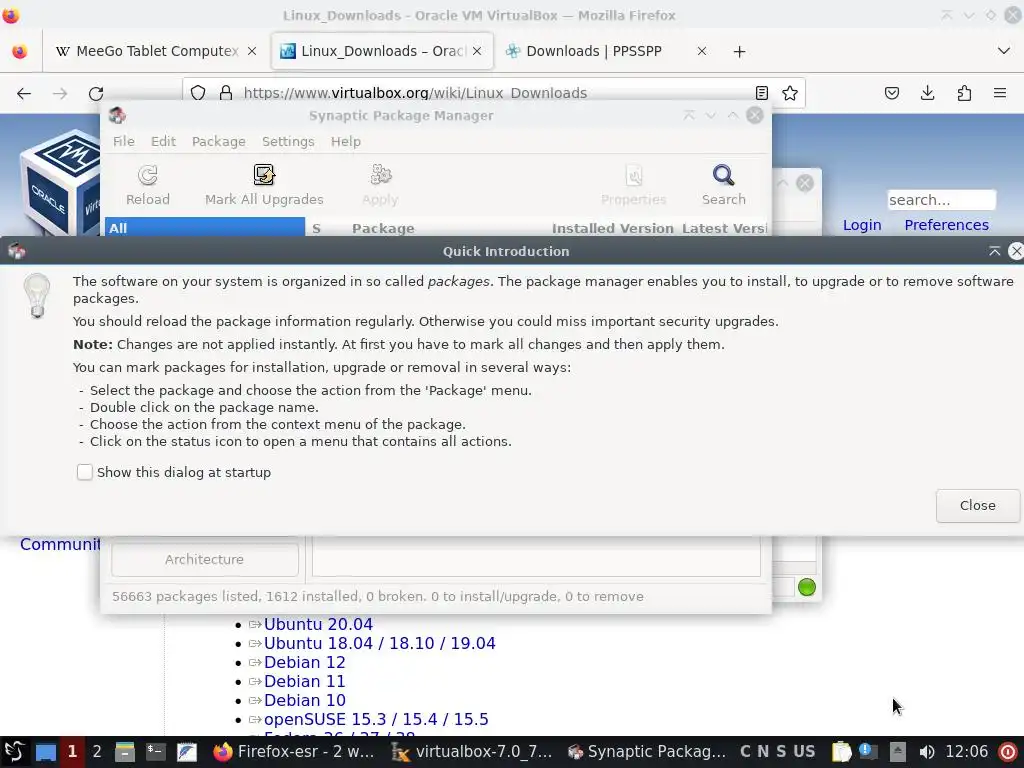
Task: Click the show desktop taskbar icon
Action: 46,752
